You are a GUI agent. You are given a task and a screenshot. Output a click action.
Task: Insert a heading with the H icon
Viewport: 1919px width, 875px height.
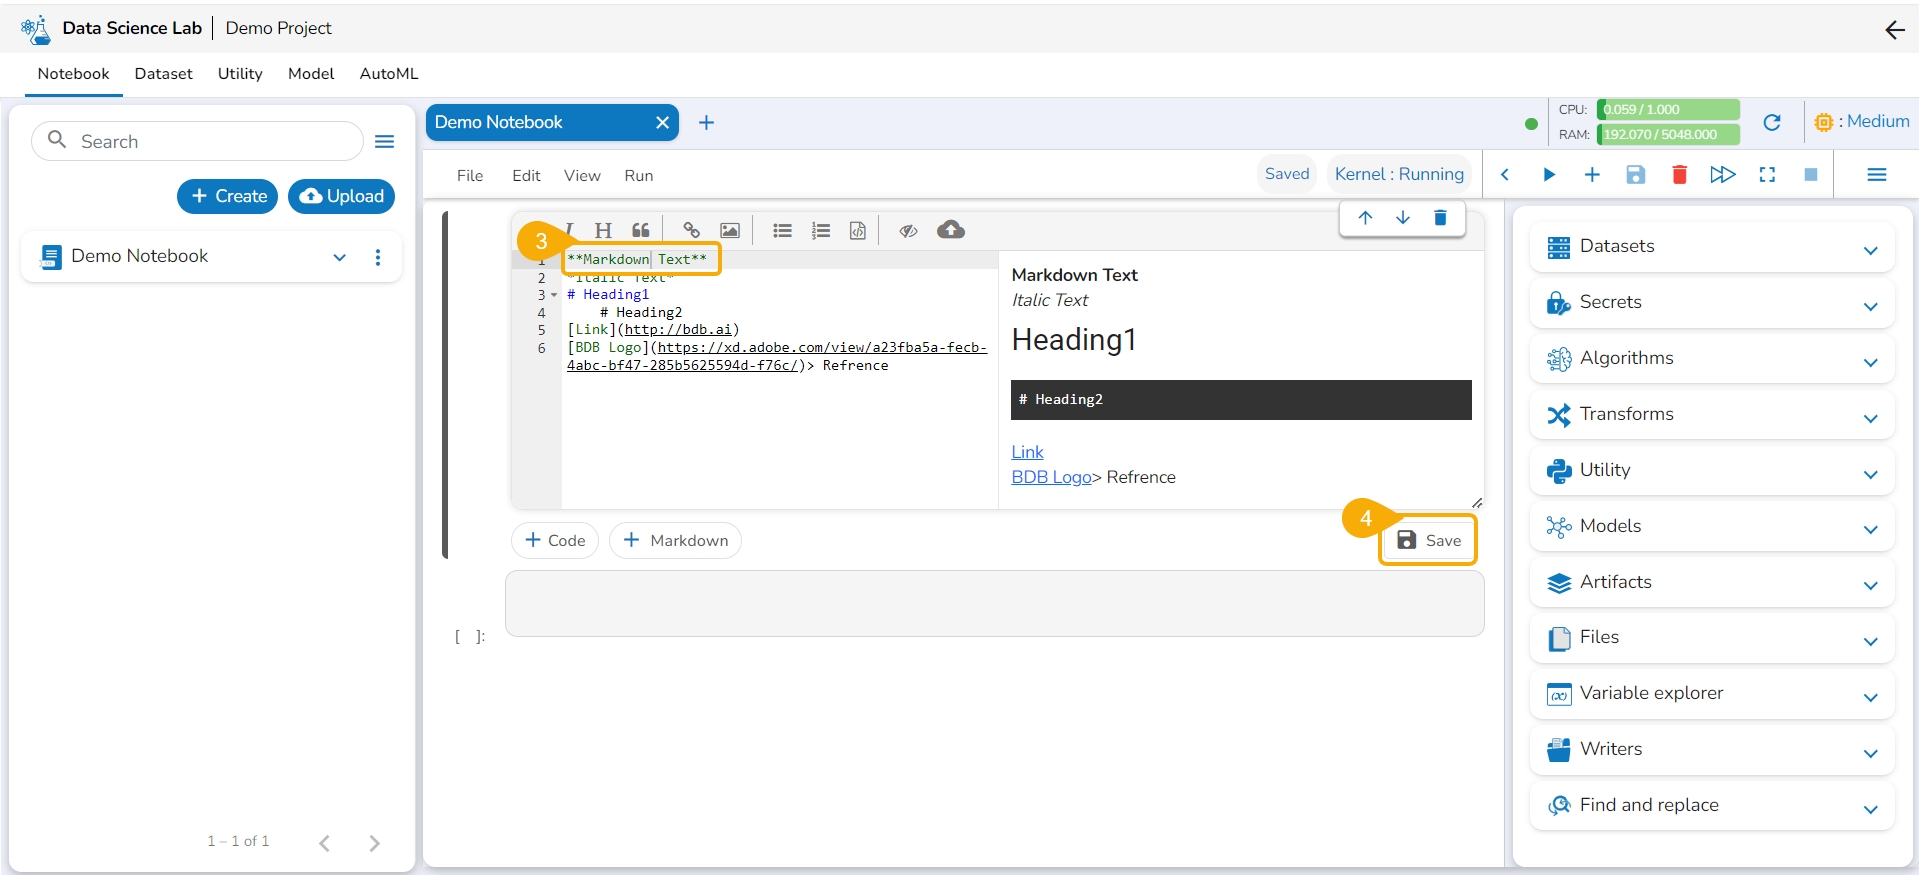click(x=603, y=231)
